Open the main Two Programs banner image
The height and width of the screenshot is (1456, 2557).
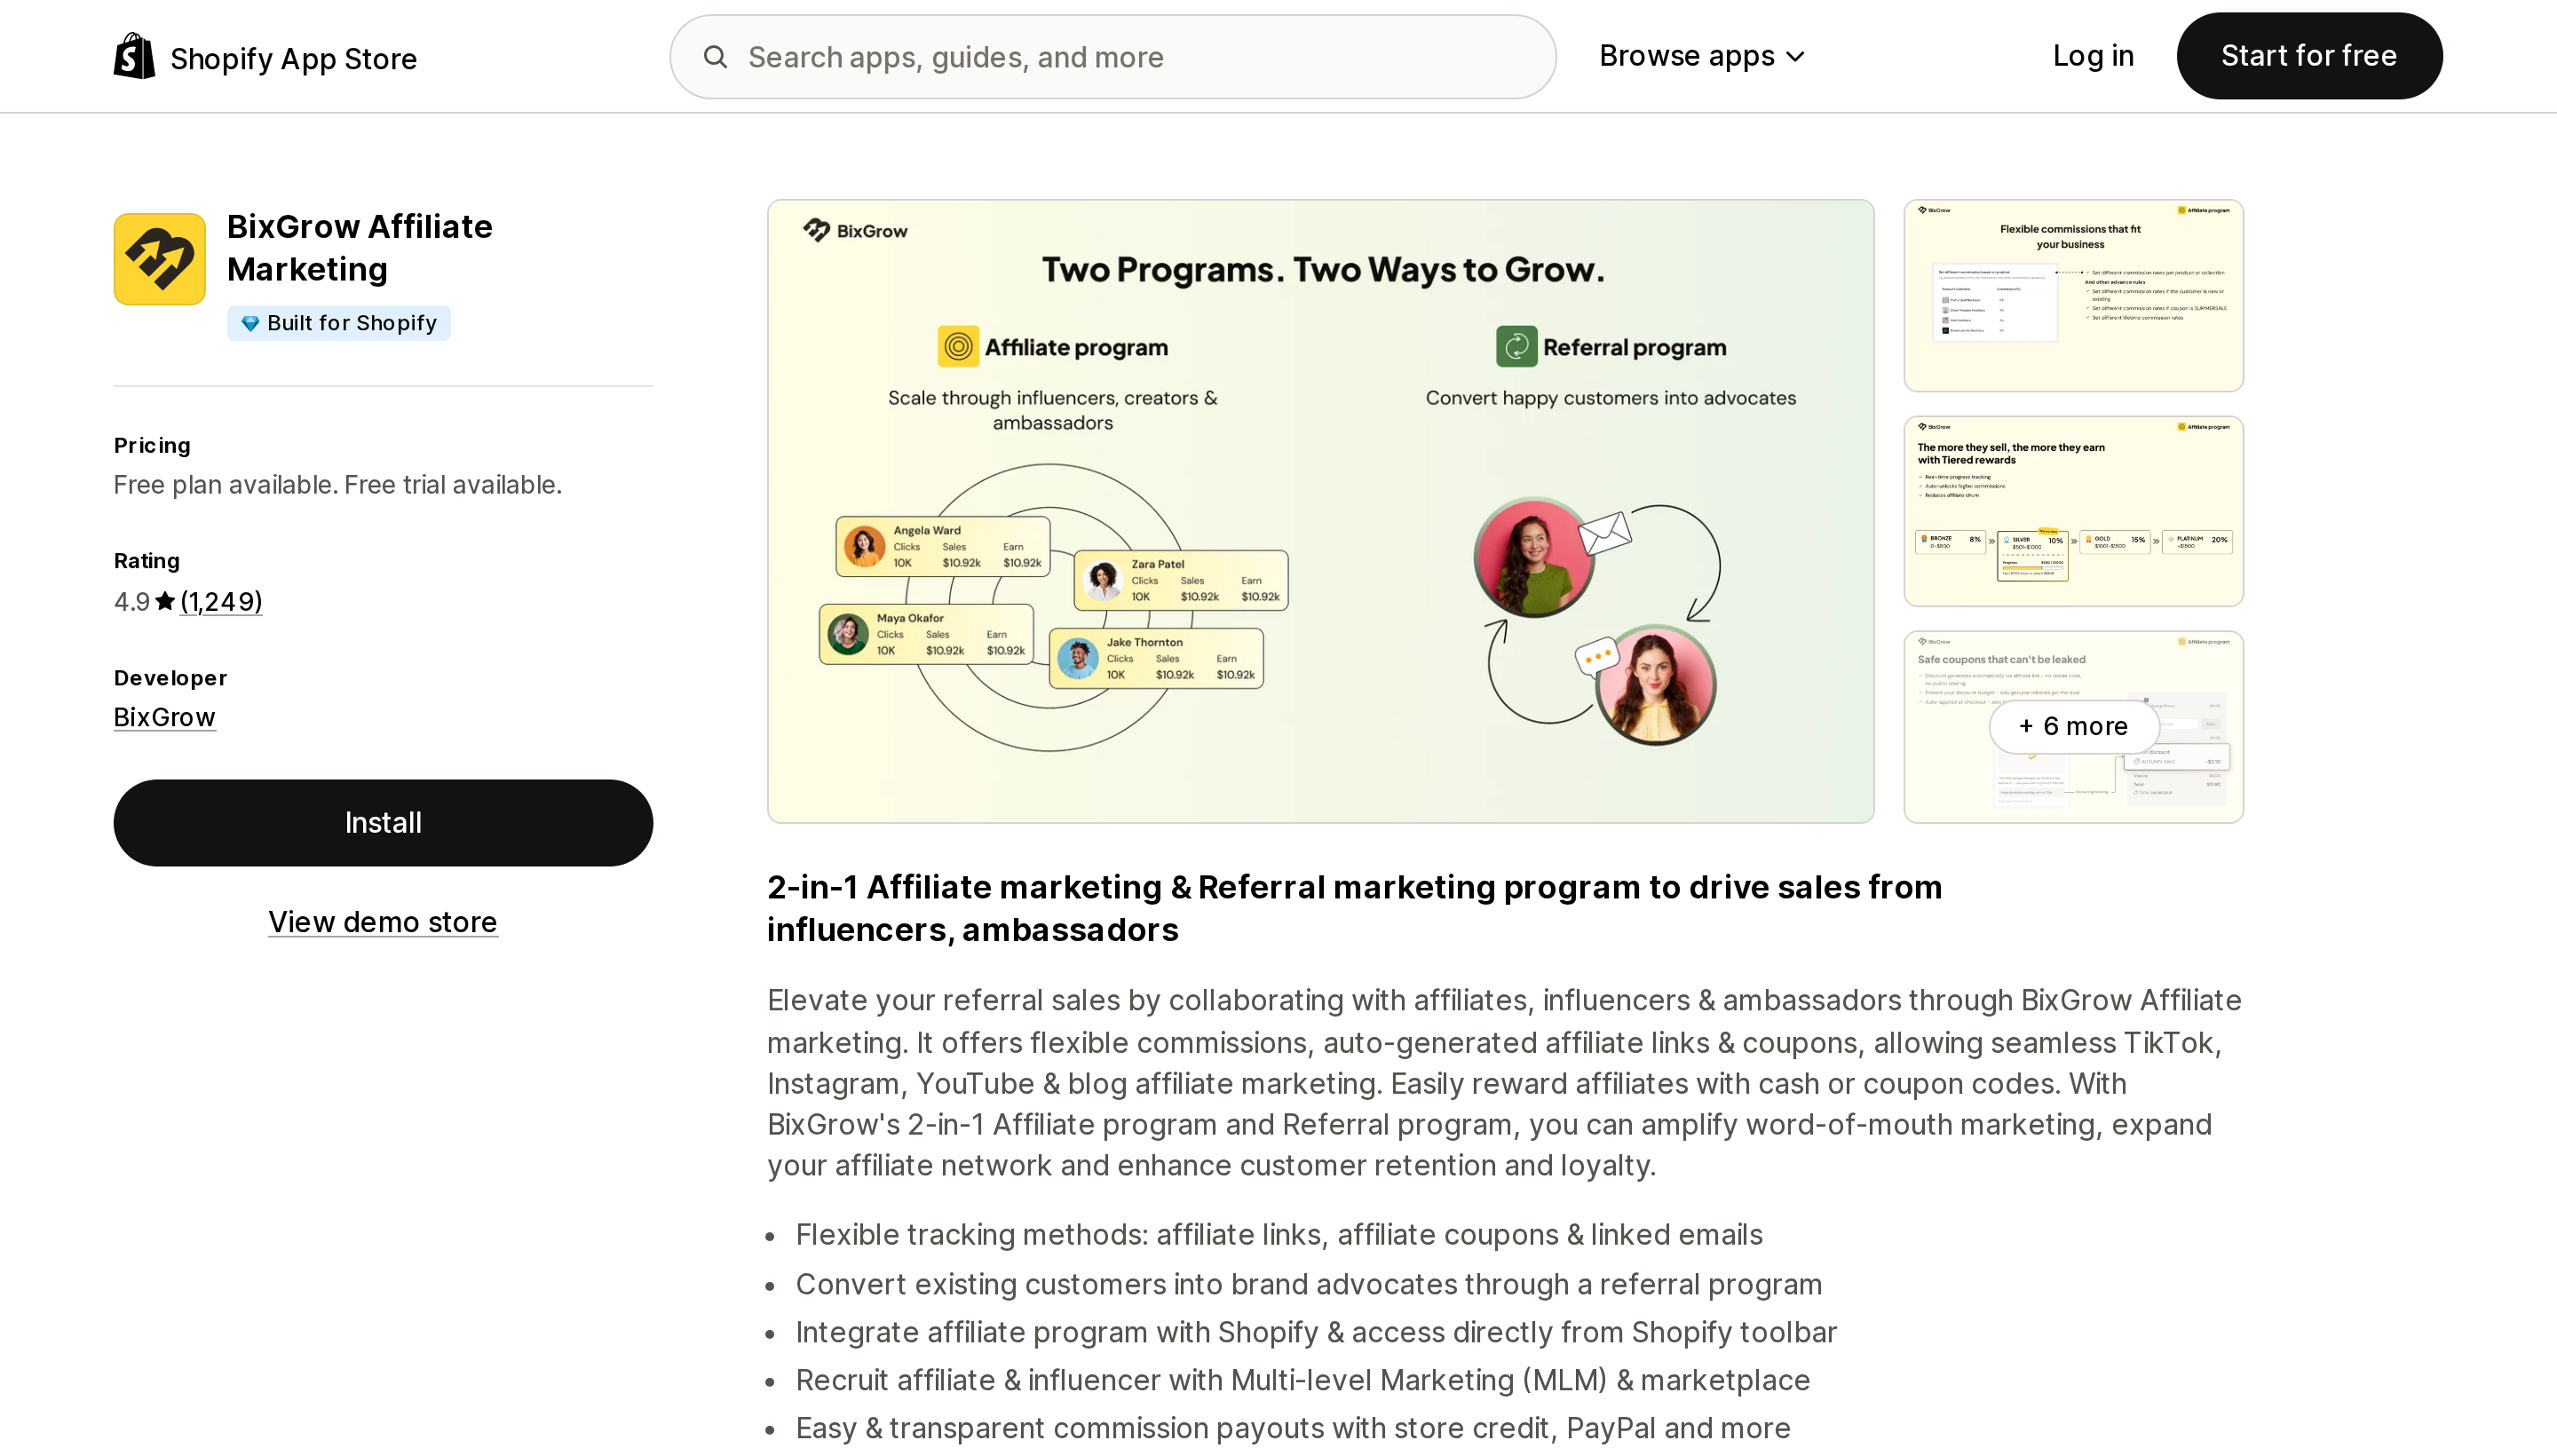coord(1320,511)
